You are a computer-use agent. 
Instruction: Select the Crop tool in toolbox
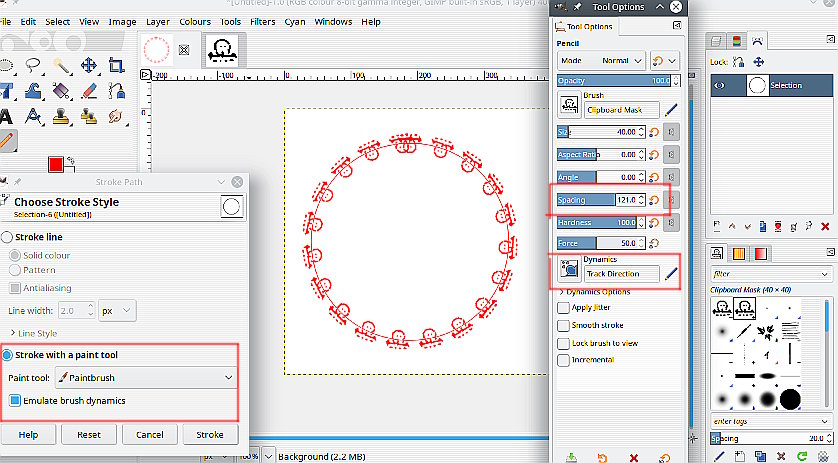click(115, 65)
